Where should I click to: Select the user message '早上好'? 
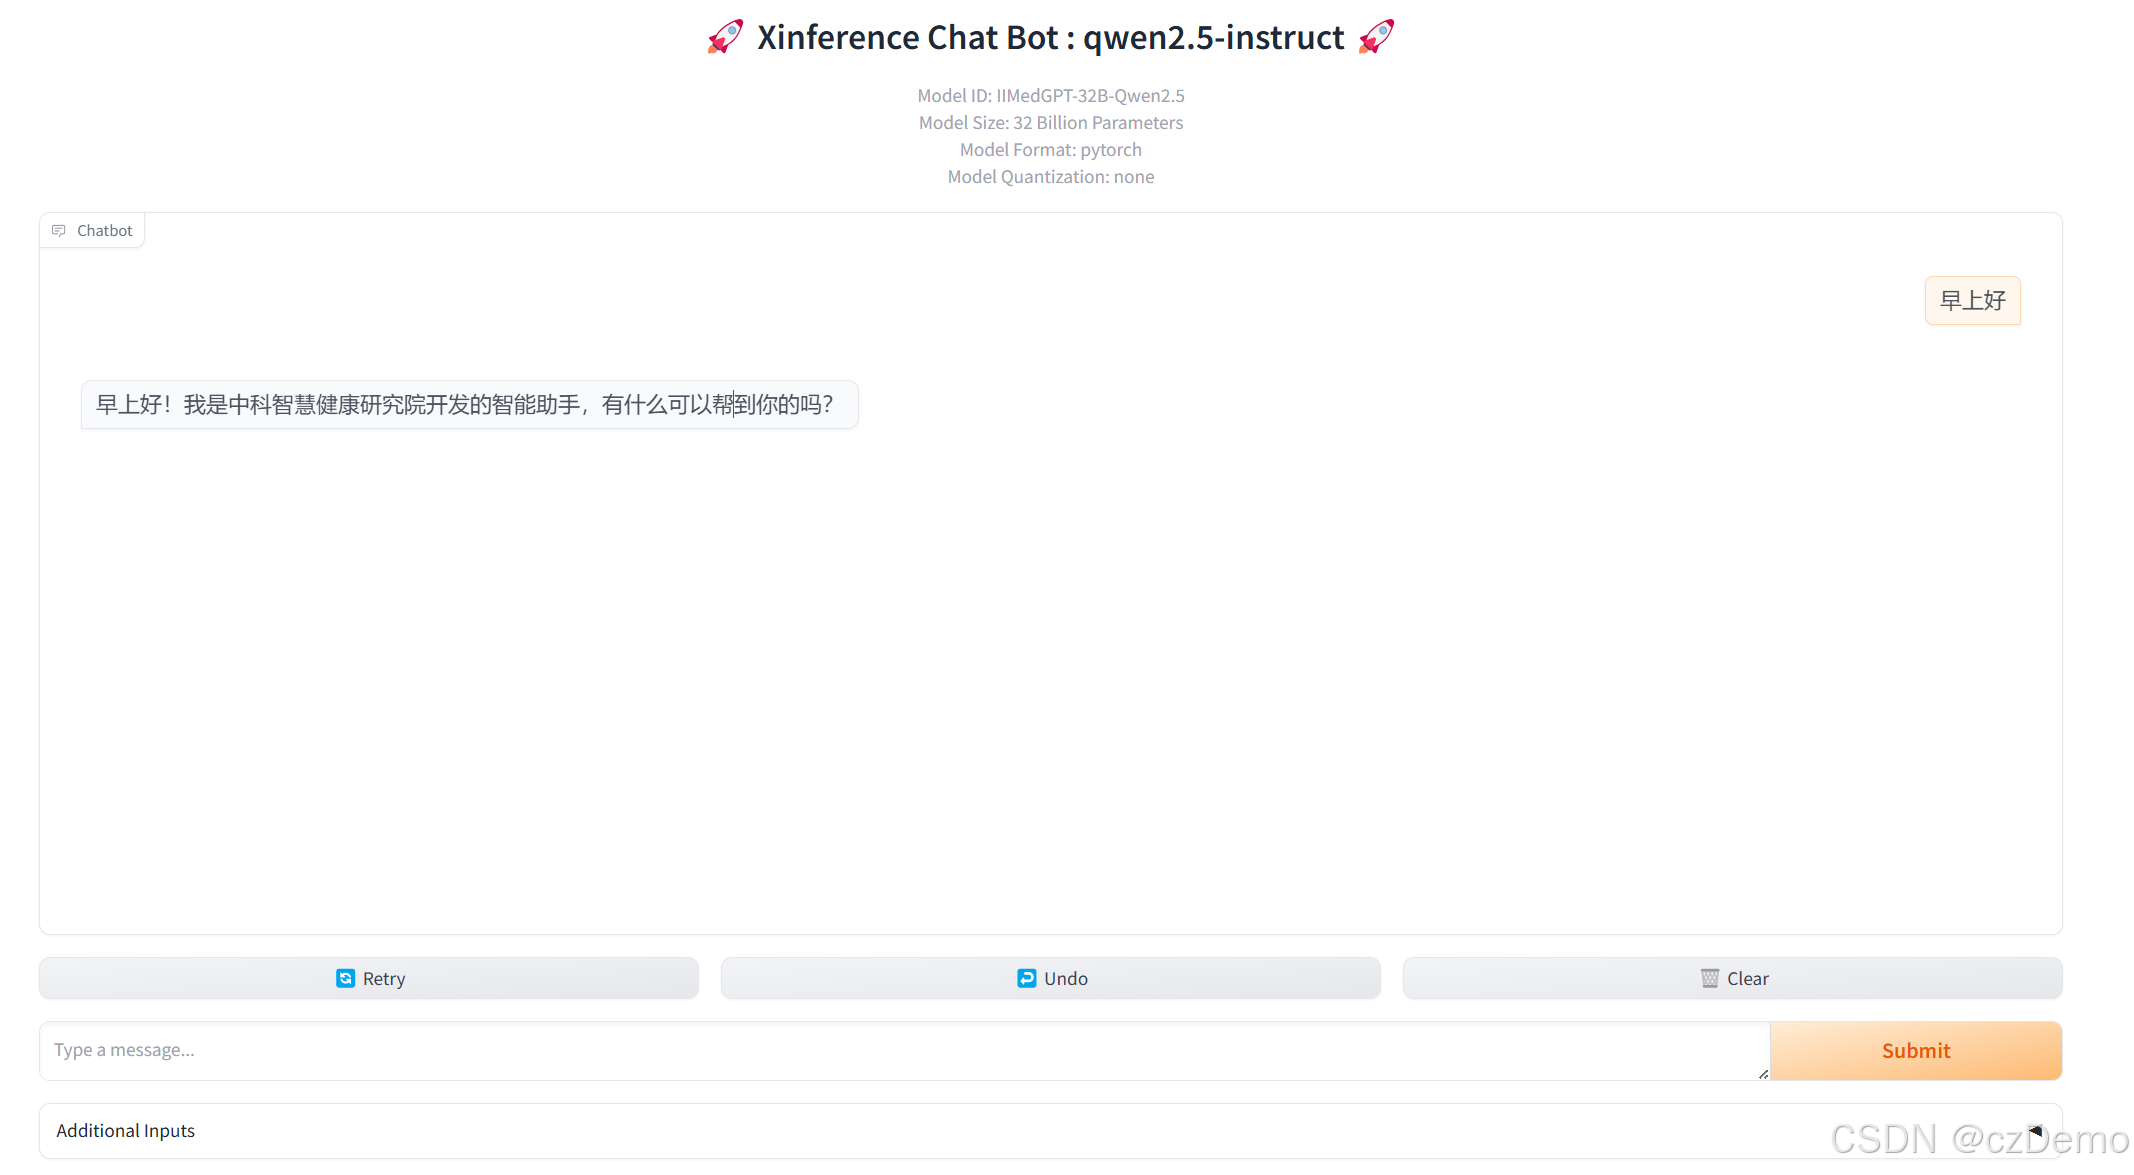point(1973,301)
